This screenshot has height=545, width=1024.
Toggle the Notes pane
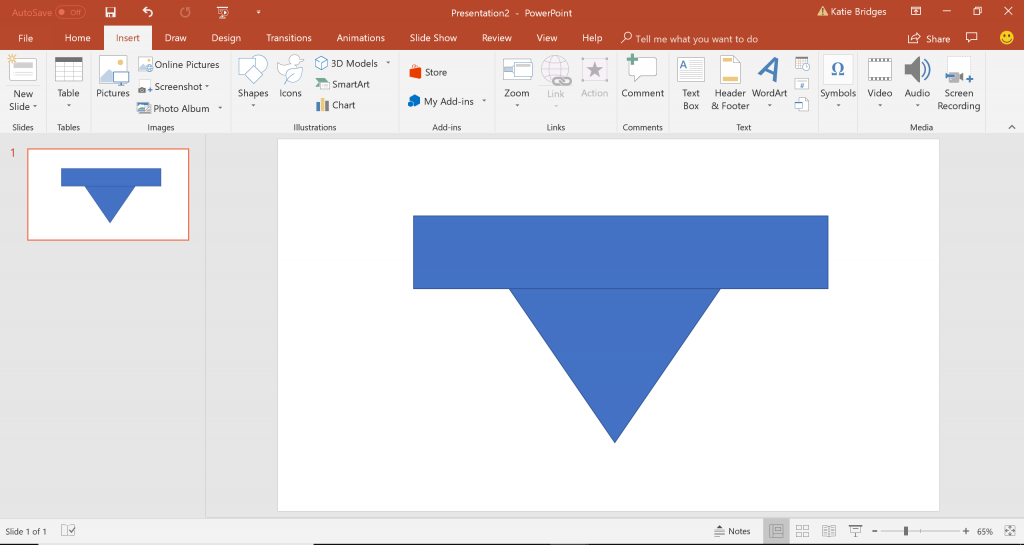click(x=732, y=531)
